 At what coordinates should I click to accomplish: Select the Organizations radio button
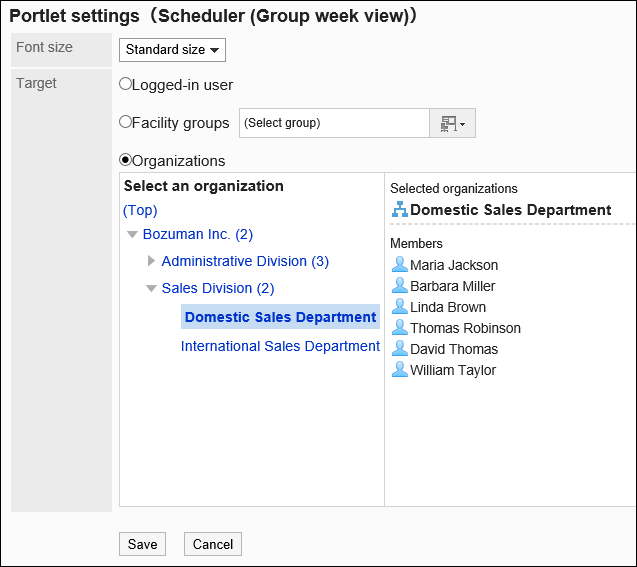(x=126, y=160)
